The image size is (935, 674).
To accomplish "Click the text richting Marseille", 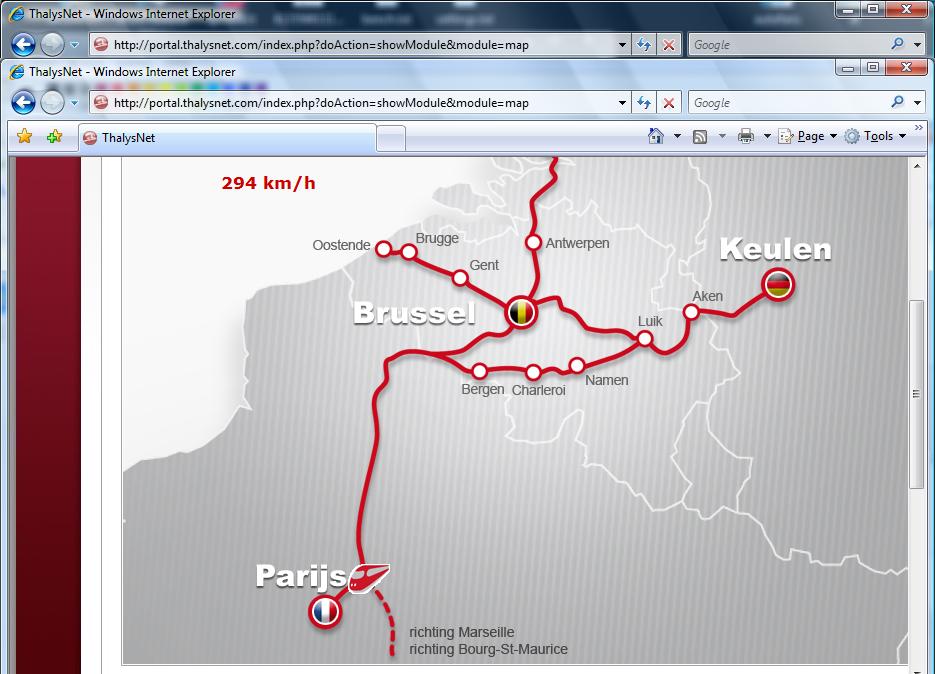I will click(x=462, y=632).
